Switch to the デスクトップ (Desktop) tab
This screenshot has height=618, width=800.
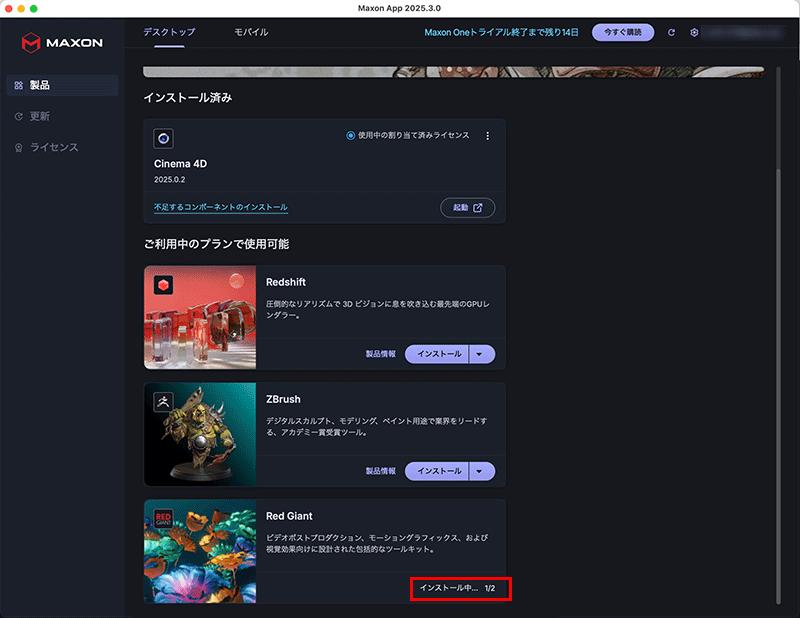click(x=169, y=32)
